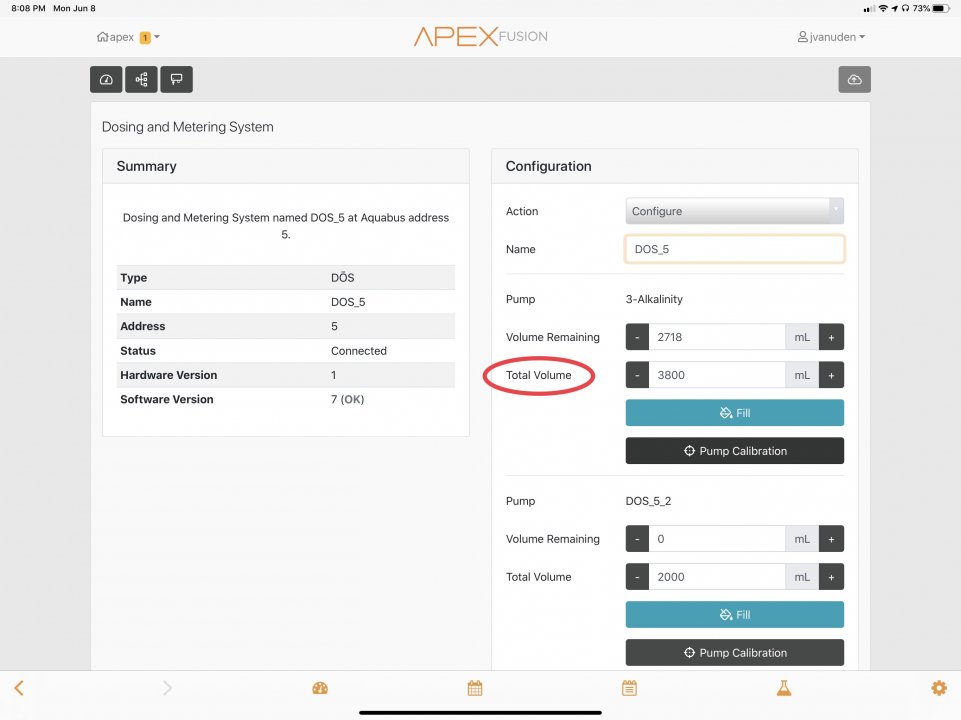
Task: Increase DOS_5_2 Total Volume with plus
Action: click(832, 577)
